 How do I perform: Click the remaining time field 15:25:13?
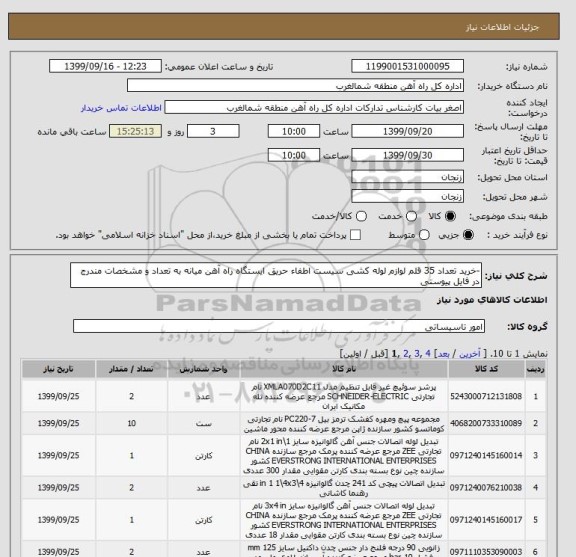click(x=135, y=131)
